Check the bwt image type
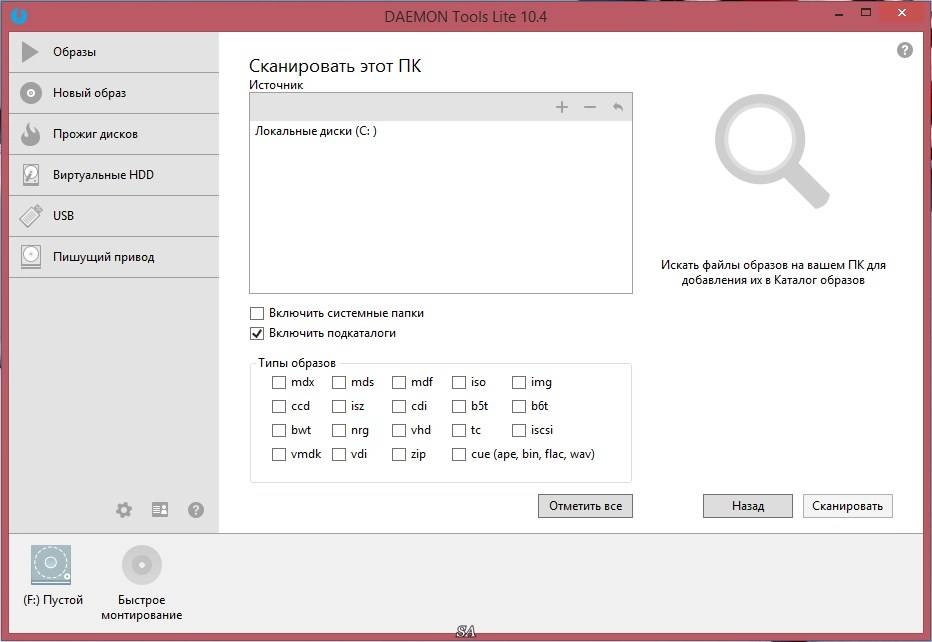The width and height of the screenshot is (932, 642). pyautogui.click(x=279, y=430)
